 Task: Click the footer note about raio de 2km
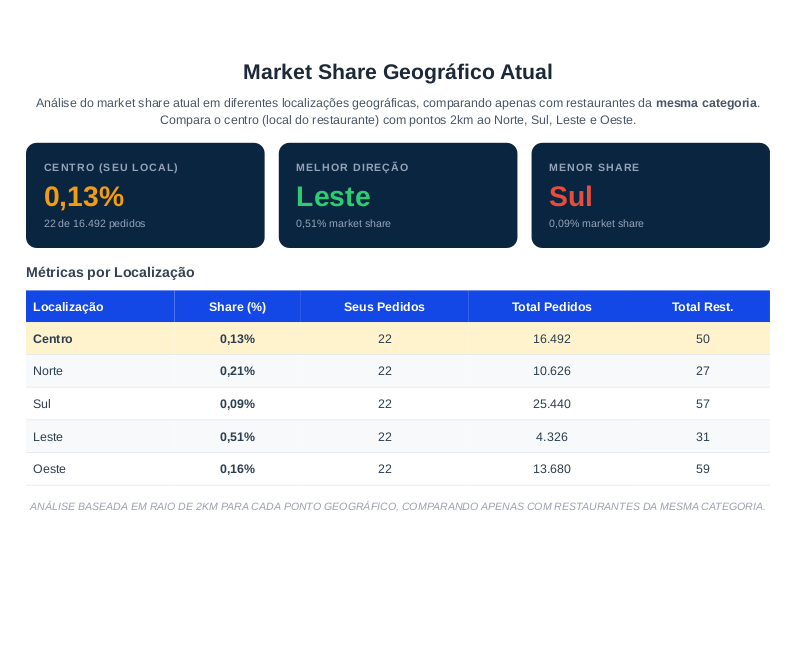click(397, 506)
